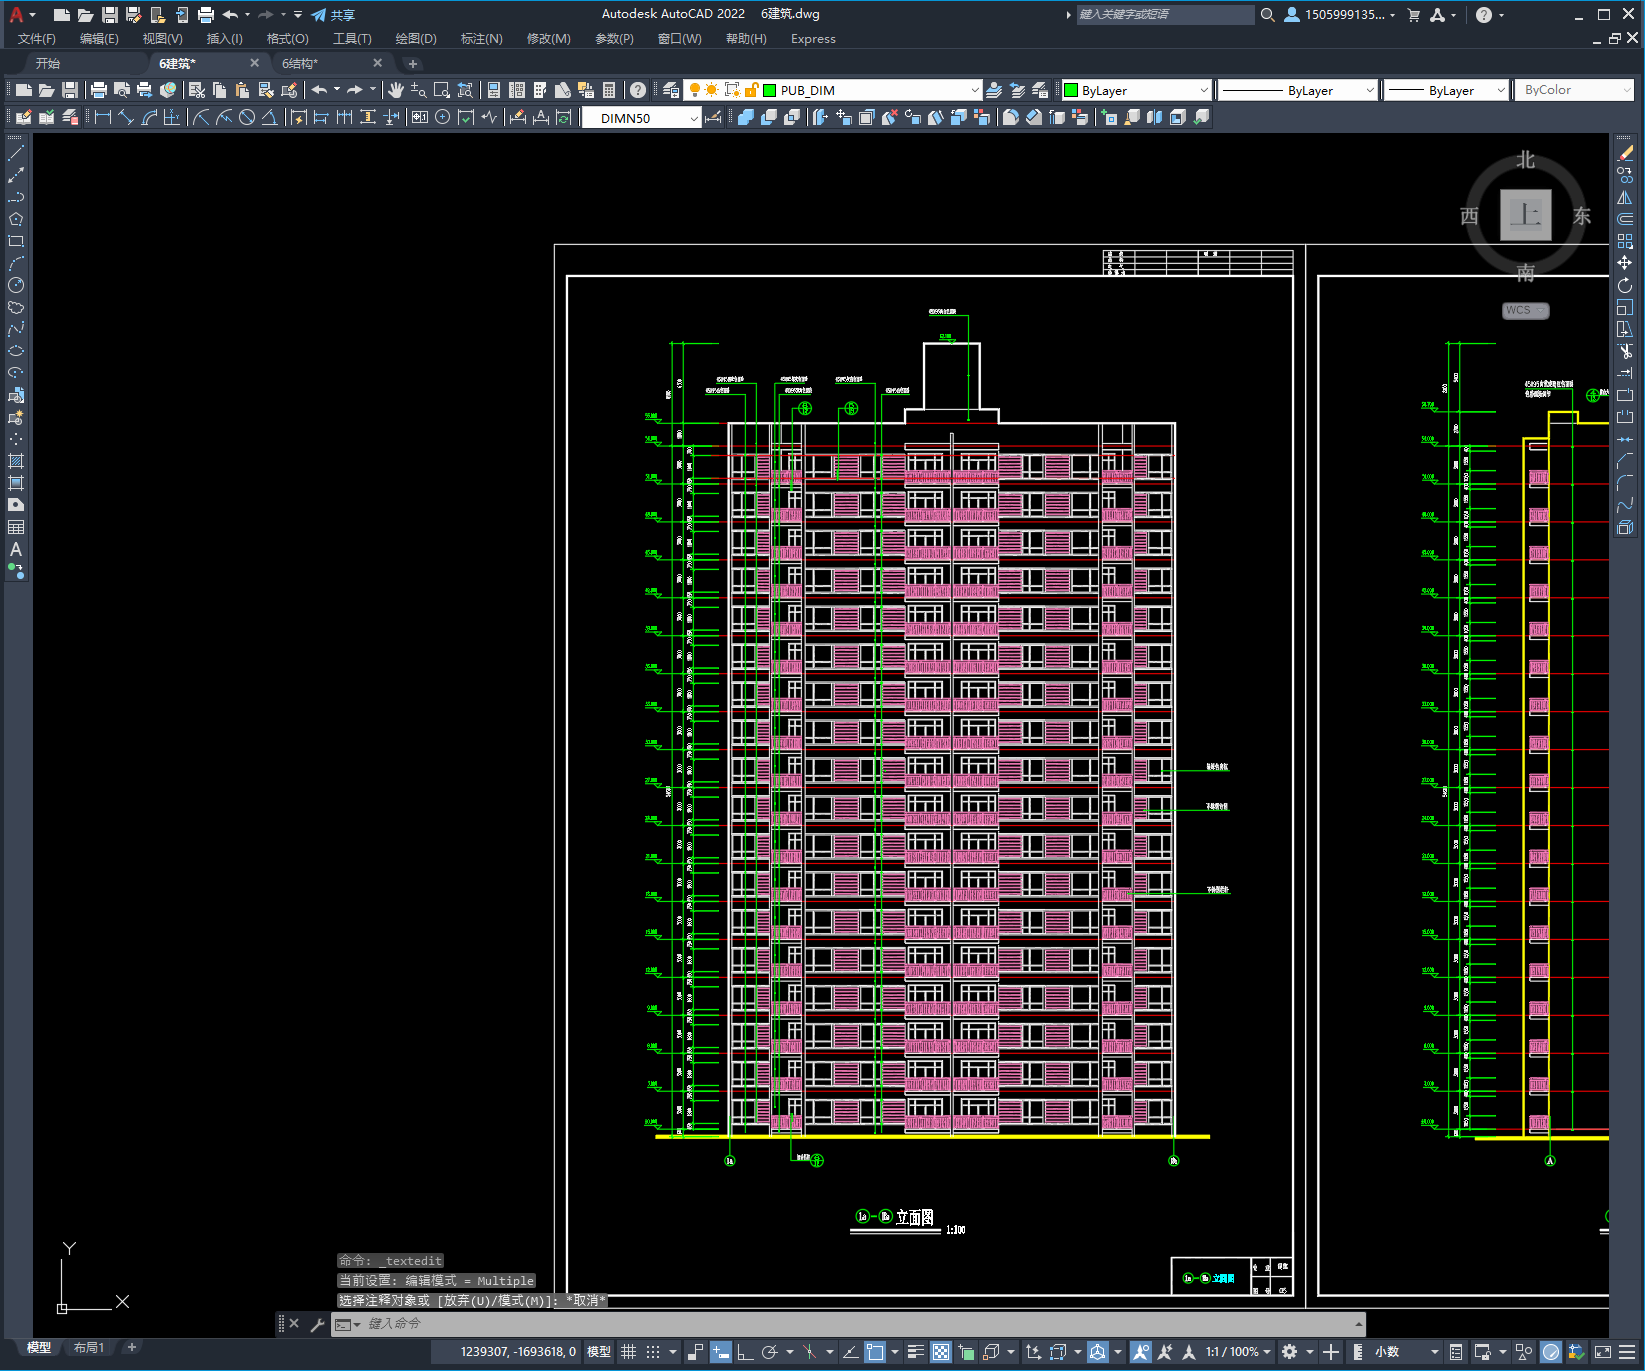Open the 文件(F) menu

37,39
